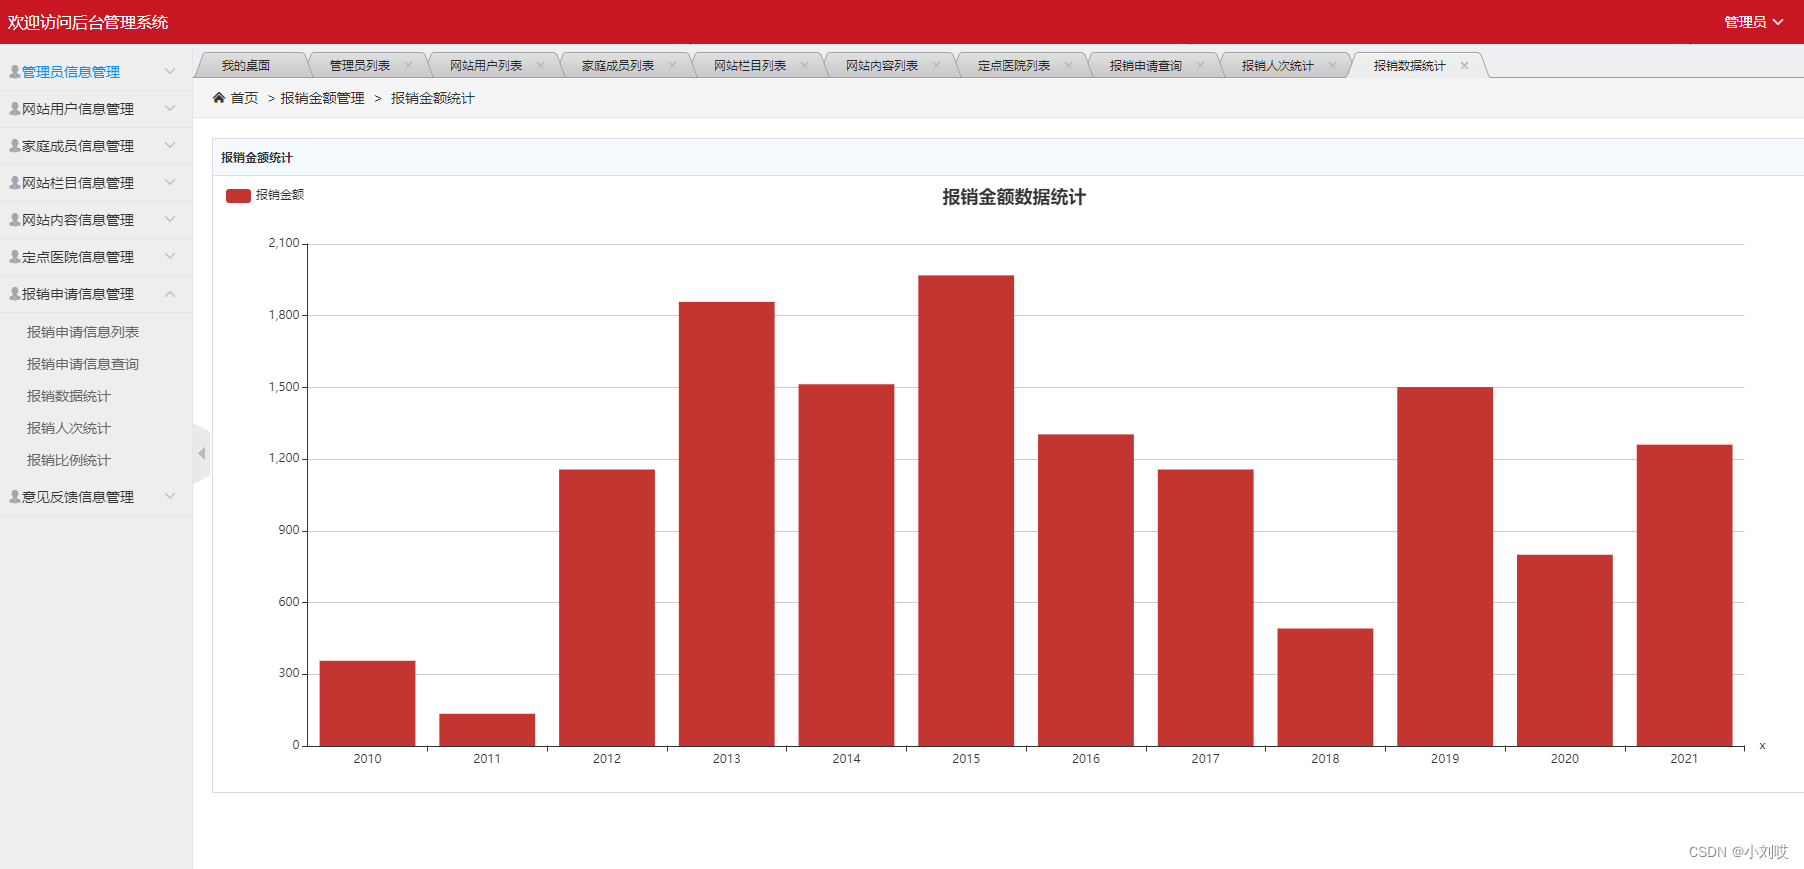Click user icon beside 网站用户信息管理
The height and width of the screenshot is (869, 1804).
point(15,108)
